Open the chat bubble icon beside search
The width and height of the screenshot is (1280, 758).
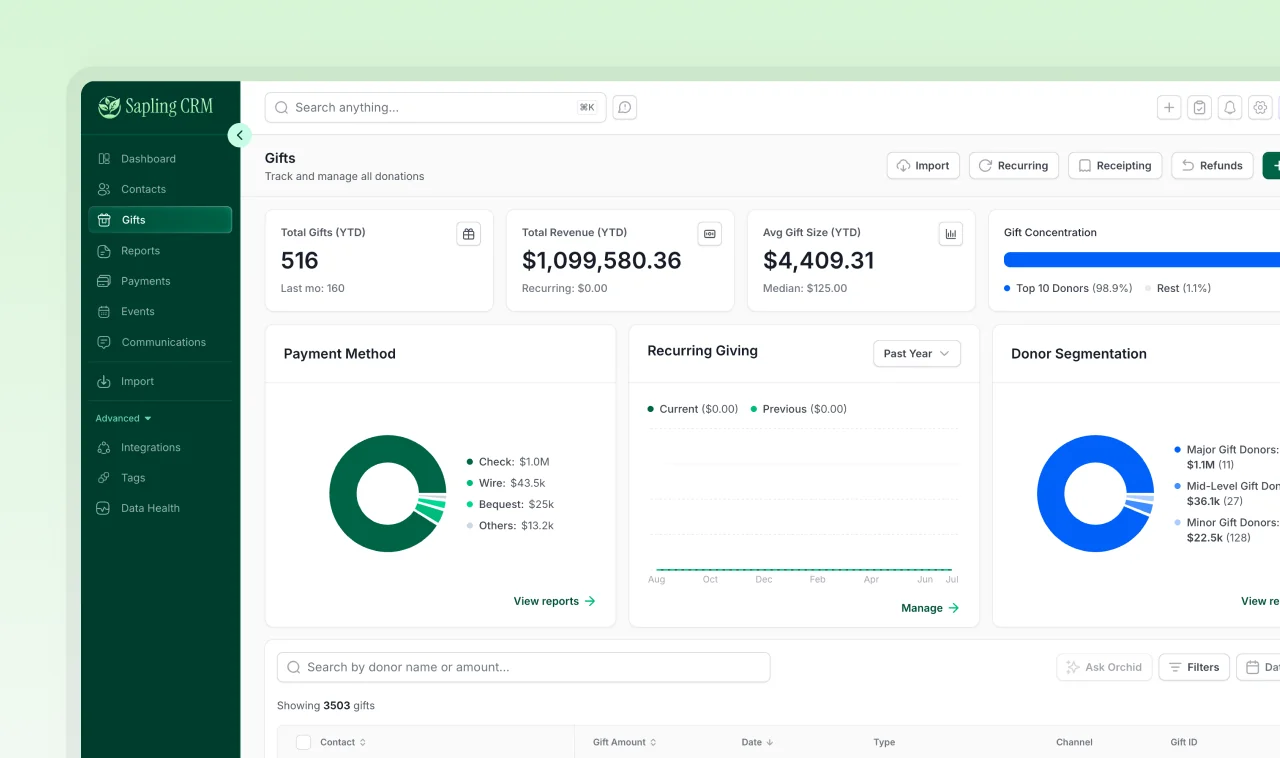point(625,108)
